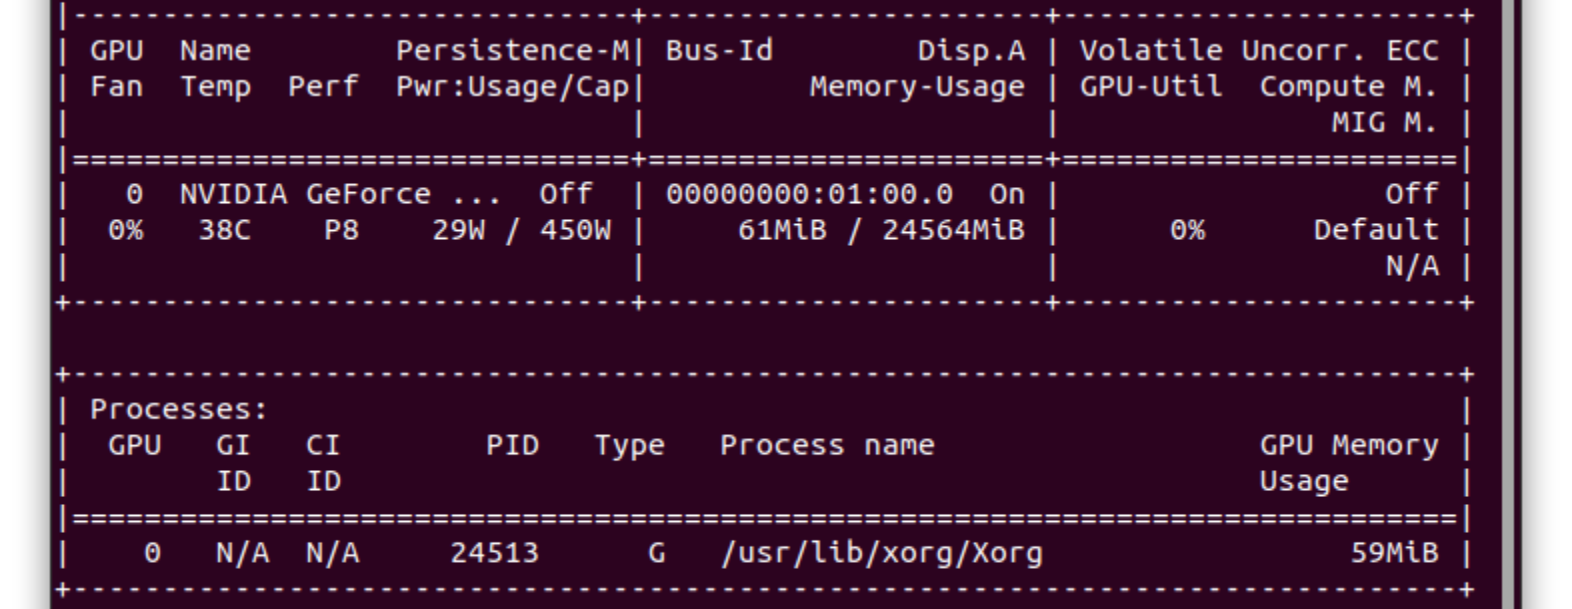Select the 59MiB process memory value
Image resolution: width=1572 pixels, height=609 pixels.
[x=1393, y=553]
